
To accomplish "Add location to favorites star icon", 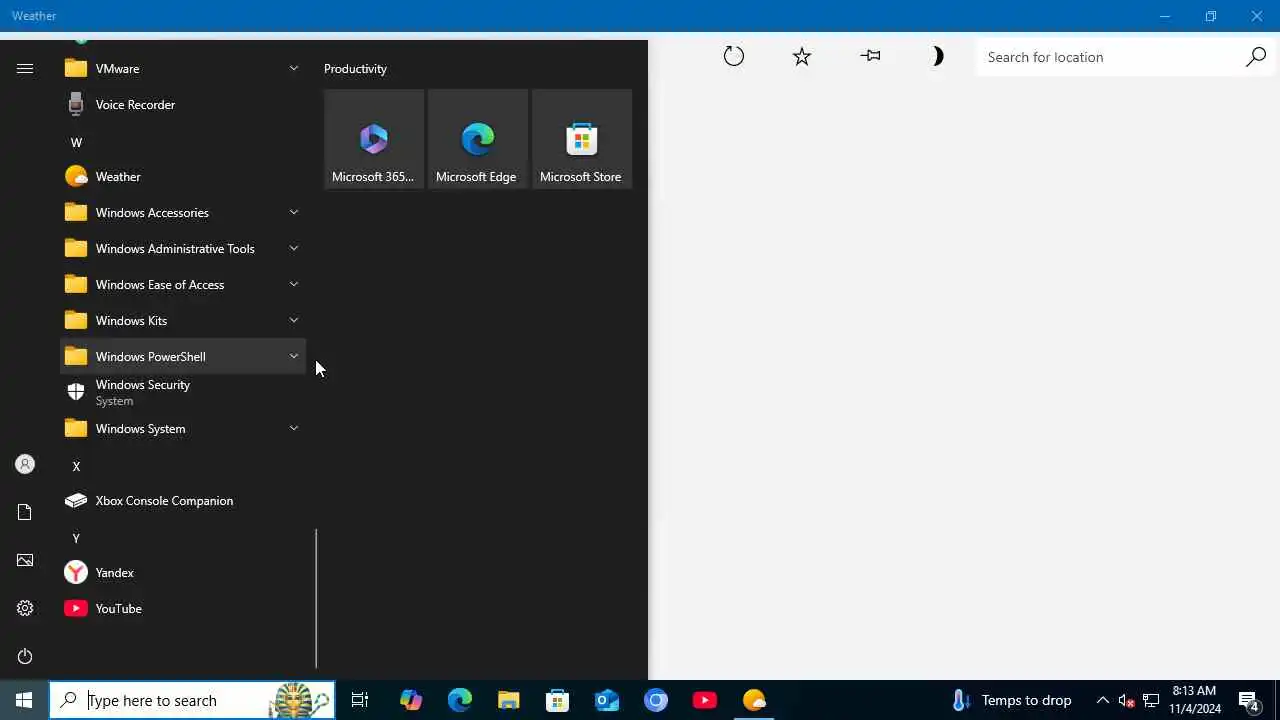I will coord(802,57).
